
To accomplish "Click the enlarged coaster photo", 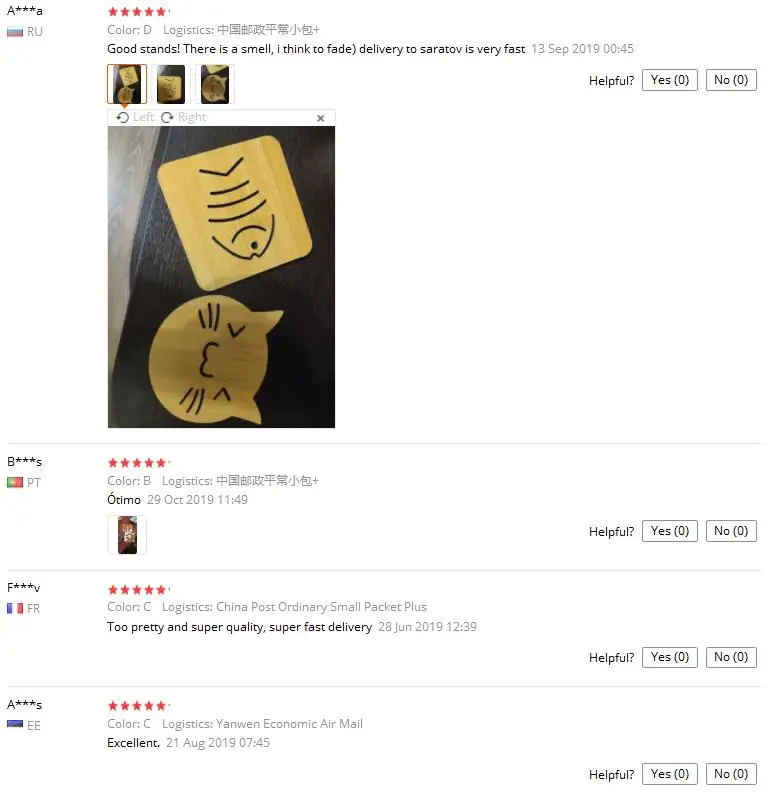I will [221, 277].
